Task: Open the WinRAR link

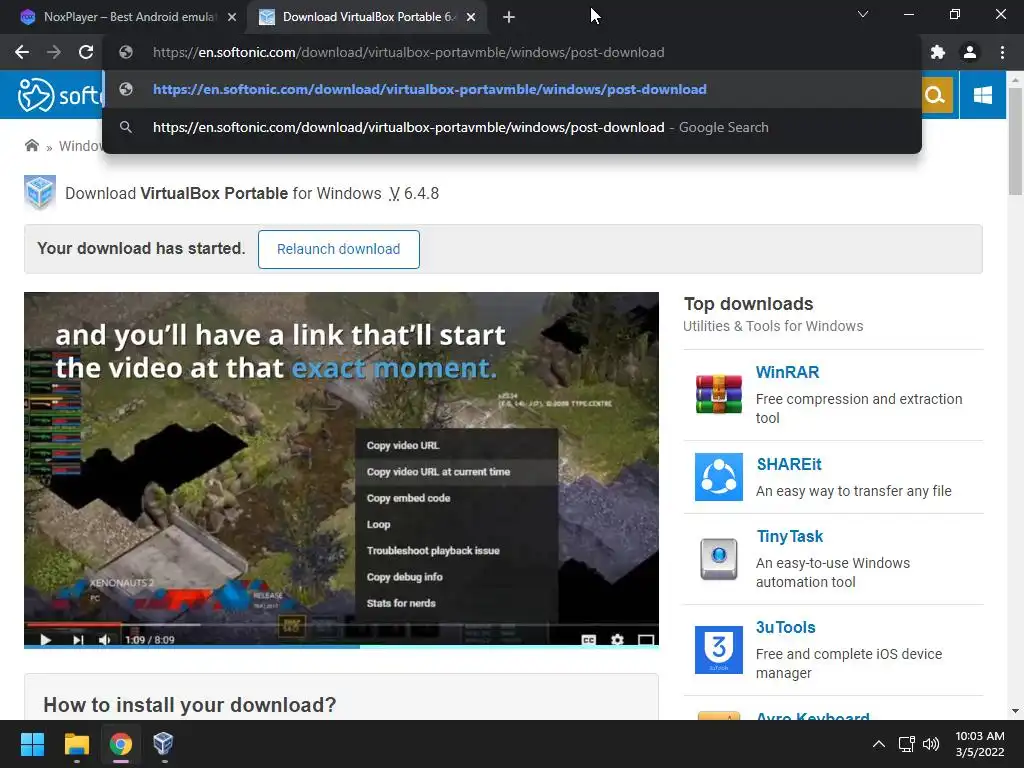Action: [787, 372]
